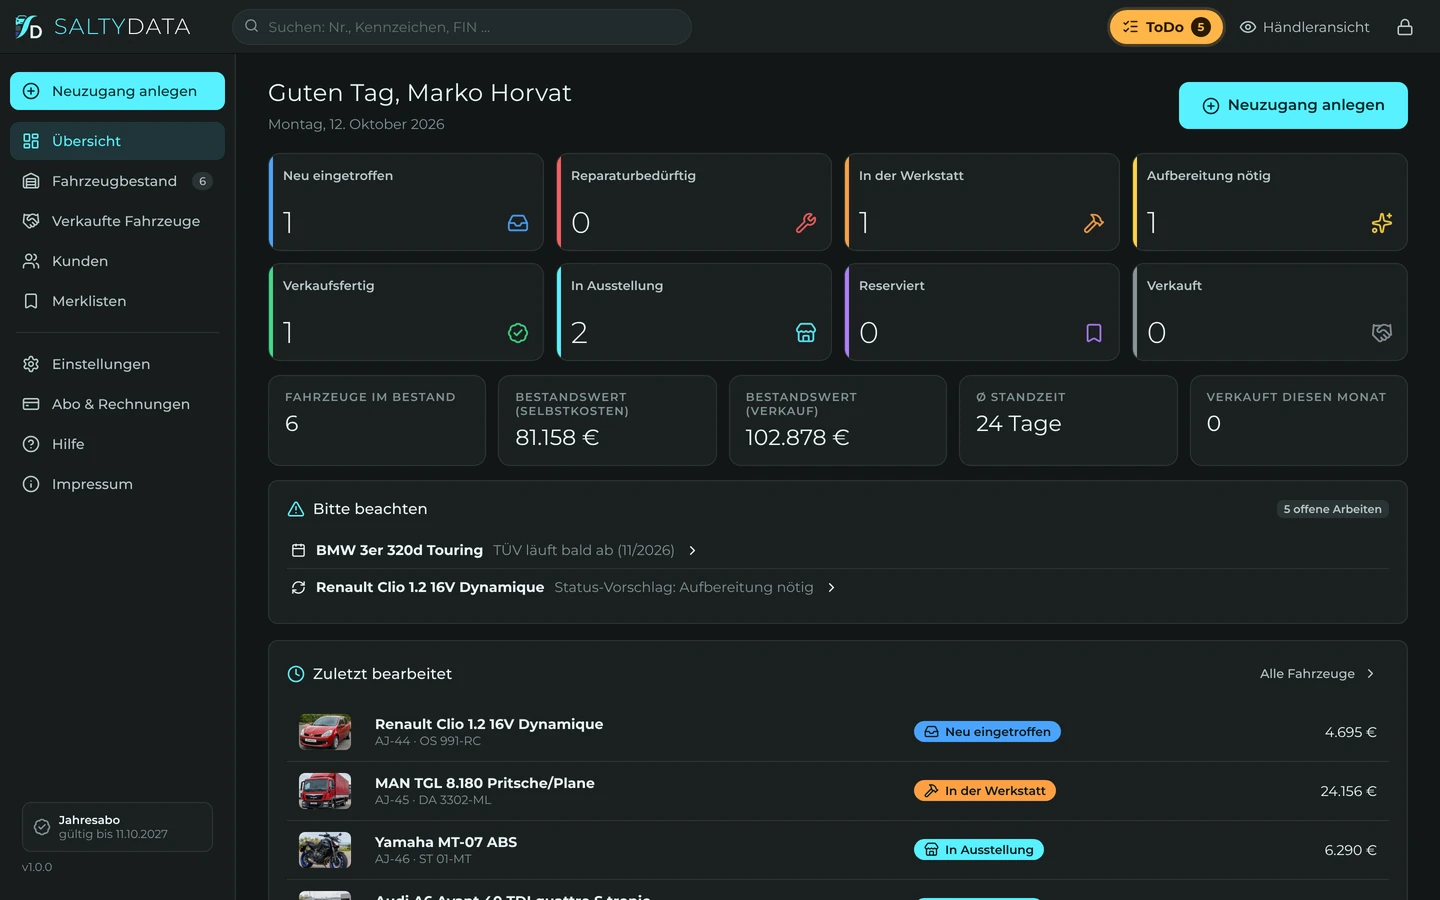Image resolution: width=1440 pixels, height=900 pixels.
Task: Click the sidebar Neuzugang anlegen button
Action: click(117, 91)
